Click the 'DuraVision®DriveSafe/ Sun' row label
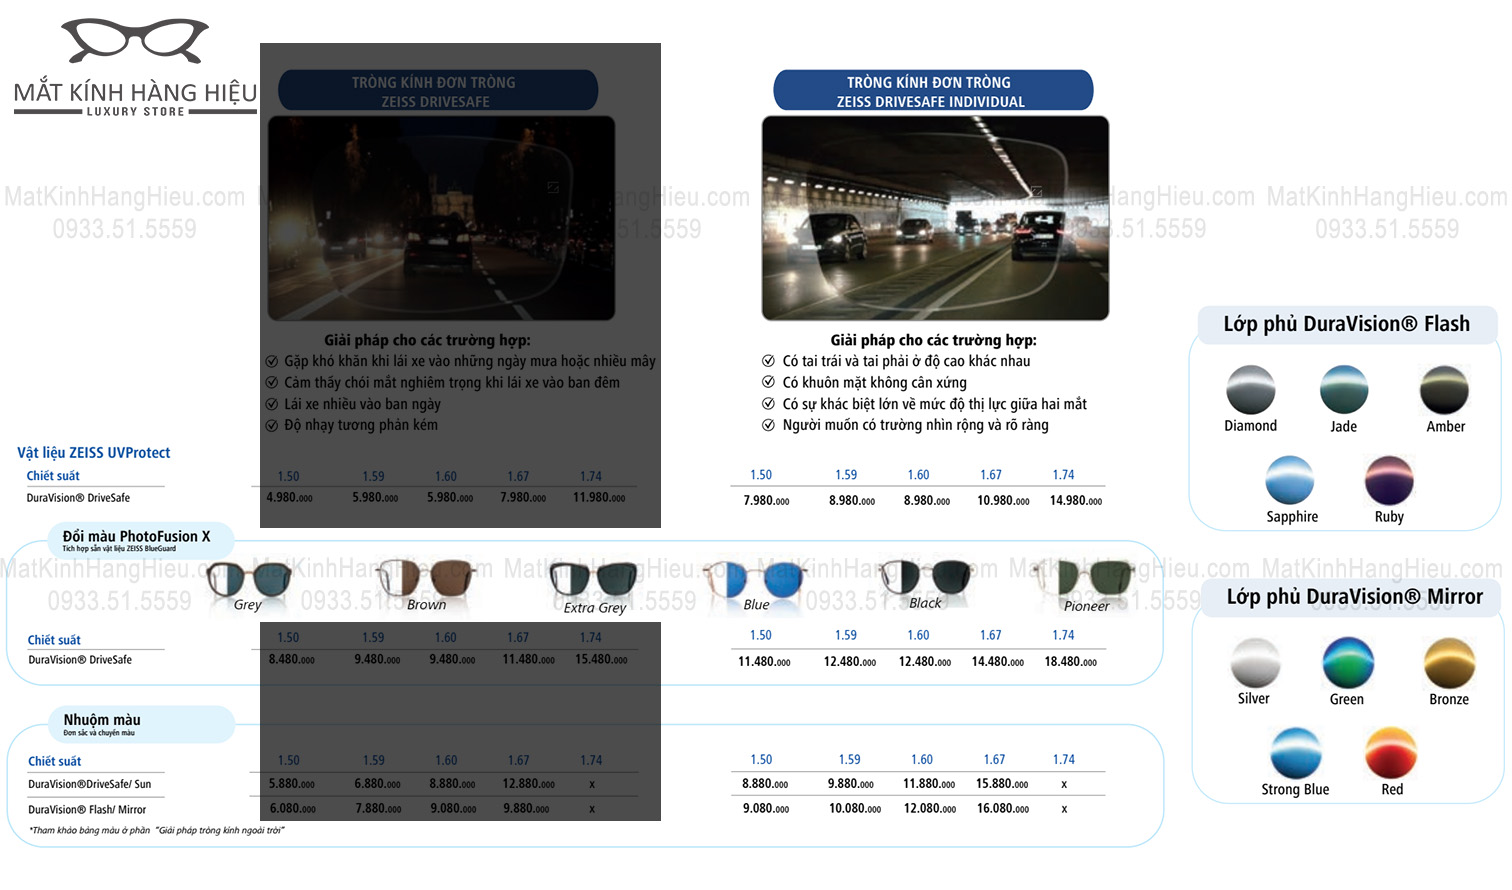The width and height of the screenshot is (1512, 890). pyautogui.click(x=90, y=785)
